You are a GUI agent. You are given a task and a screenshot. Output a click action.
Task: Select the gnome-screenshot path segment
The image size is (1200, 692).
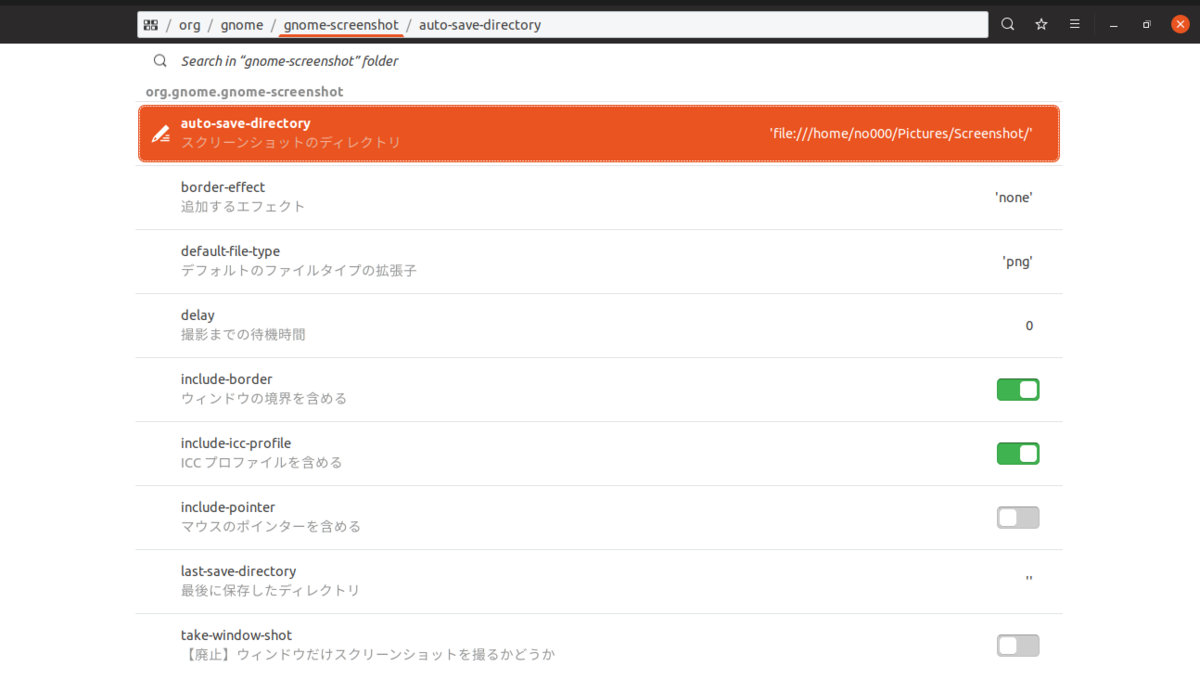point(341,25)
